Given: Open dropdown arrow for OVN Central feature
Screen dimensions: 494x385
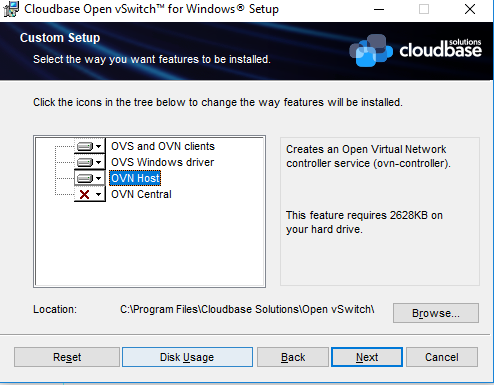Looking at the screenshot, I should [99, 194].
